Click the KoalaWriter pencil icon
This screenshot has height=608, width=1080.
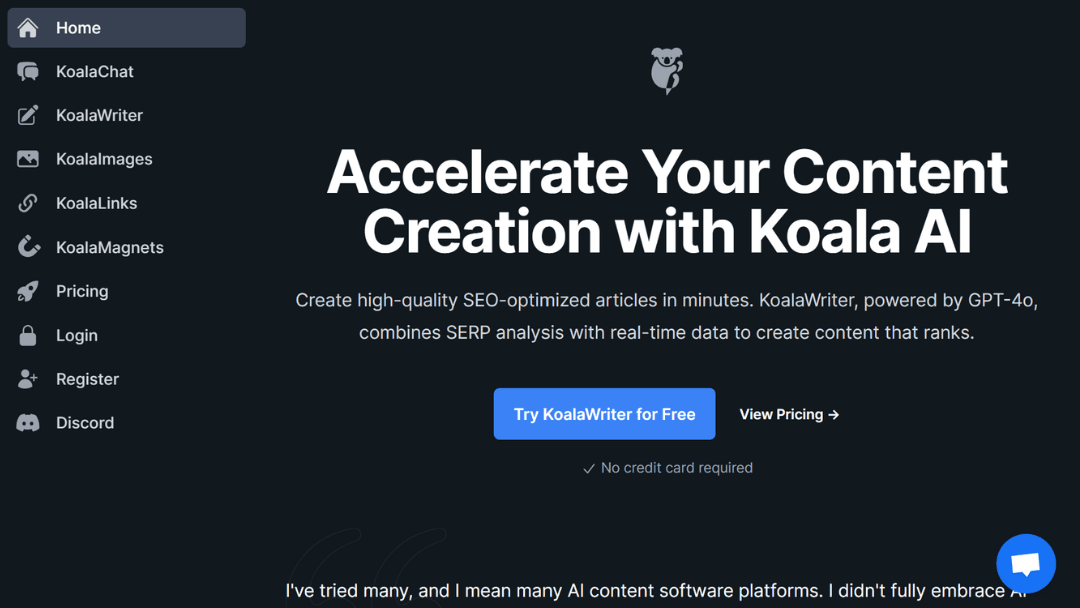27,115
